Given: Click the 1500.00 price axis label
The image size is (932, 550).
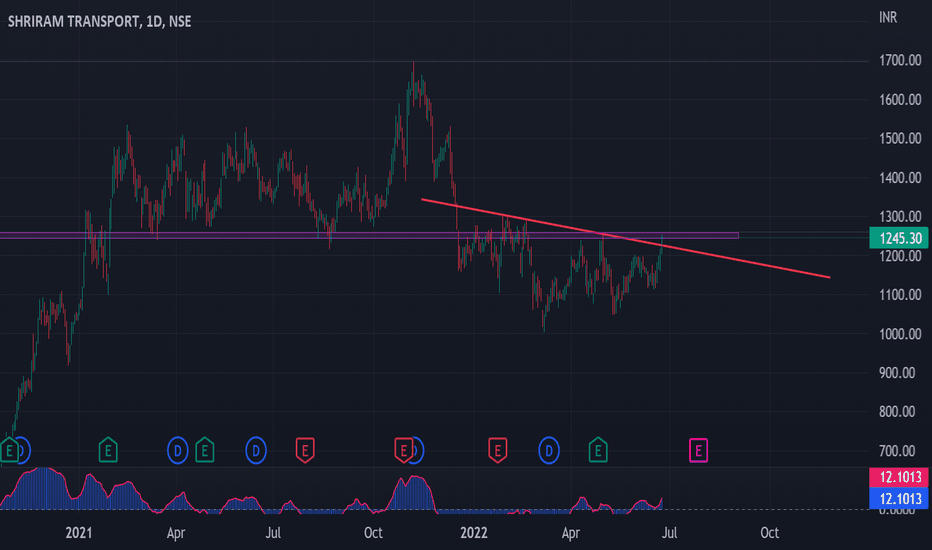Looking at the screenshot, I should (900, 139).
